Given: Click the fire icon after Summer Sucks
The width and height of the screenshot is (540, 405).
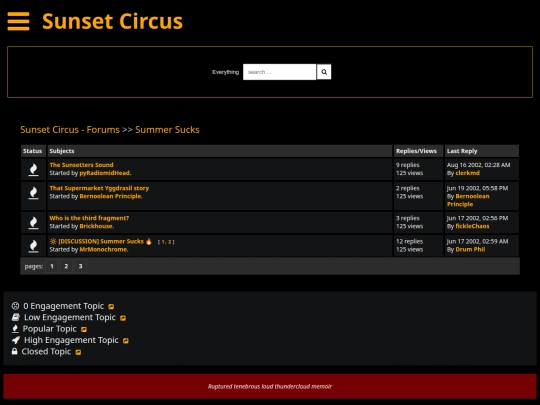Looking at the screenshot, I should pyautogui.click(x=149, y=241).
